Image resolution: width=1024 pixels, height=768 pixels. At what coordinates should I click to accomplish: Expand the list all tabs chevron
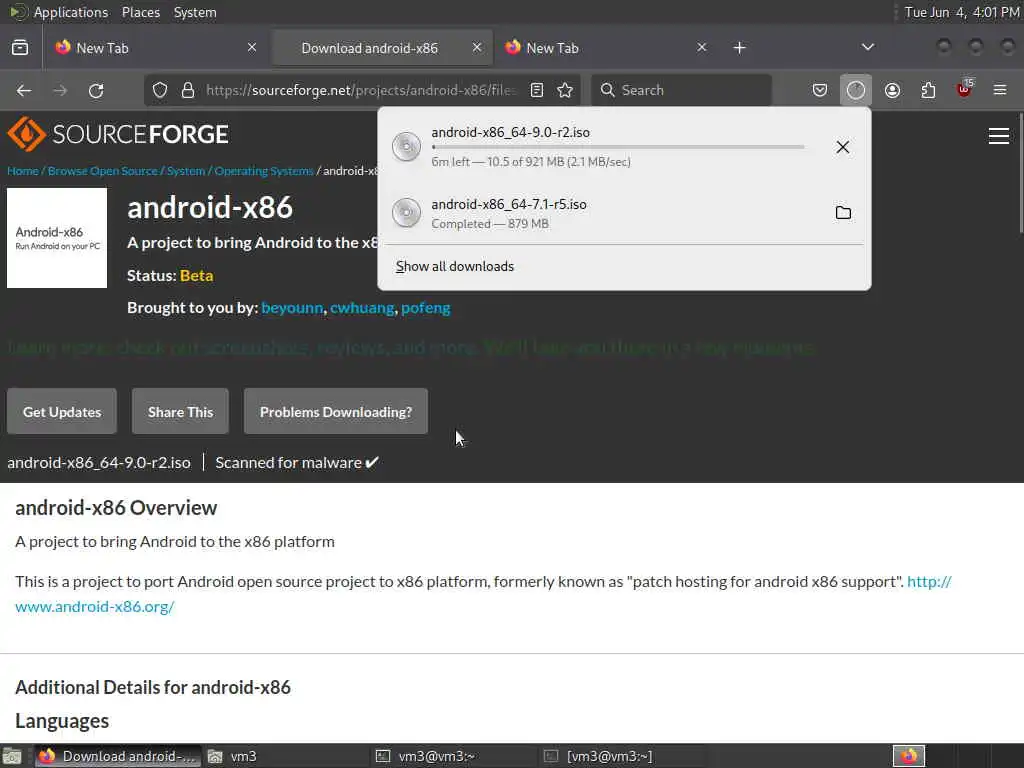(x=867, y=47)
